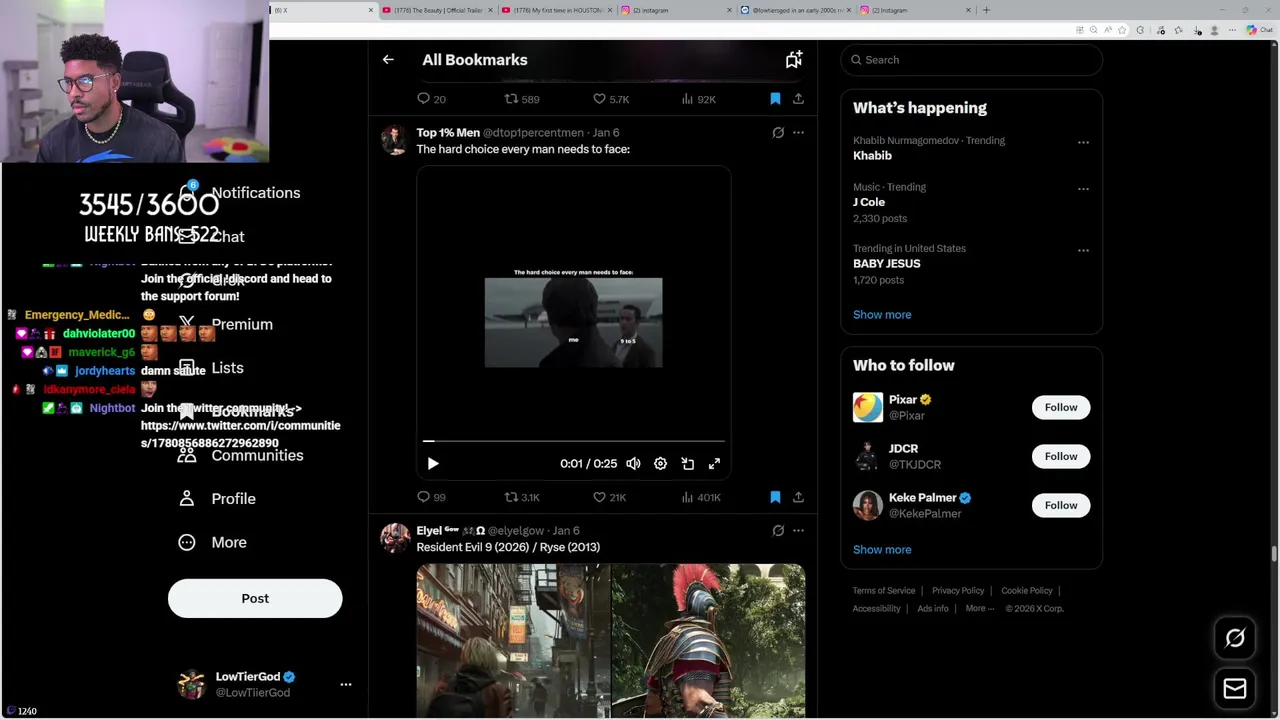Open the Ryse (2013) image
Image resolution: width=1280 pixels, height=720 pixels.
(x=708, y=641)
